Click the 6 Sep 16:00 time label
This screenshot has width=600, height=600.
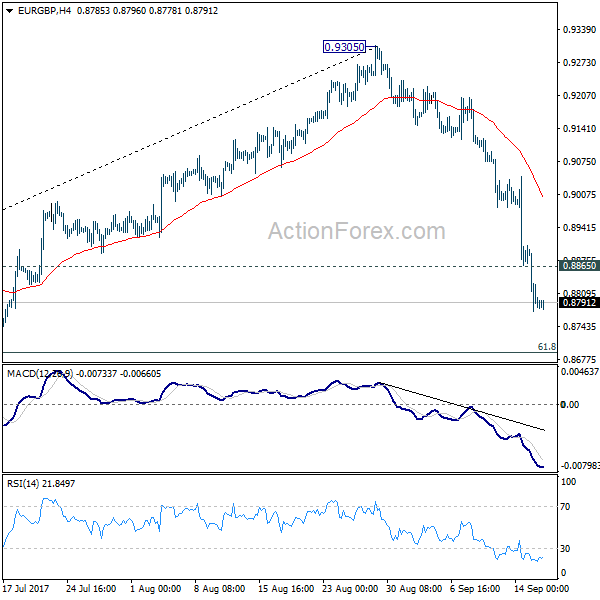click(x=476, y=589)
